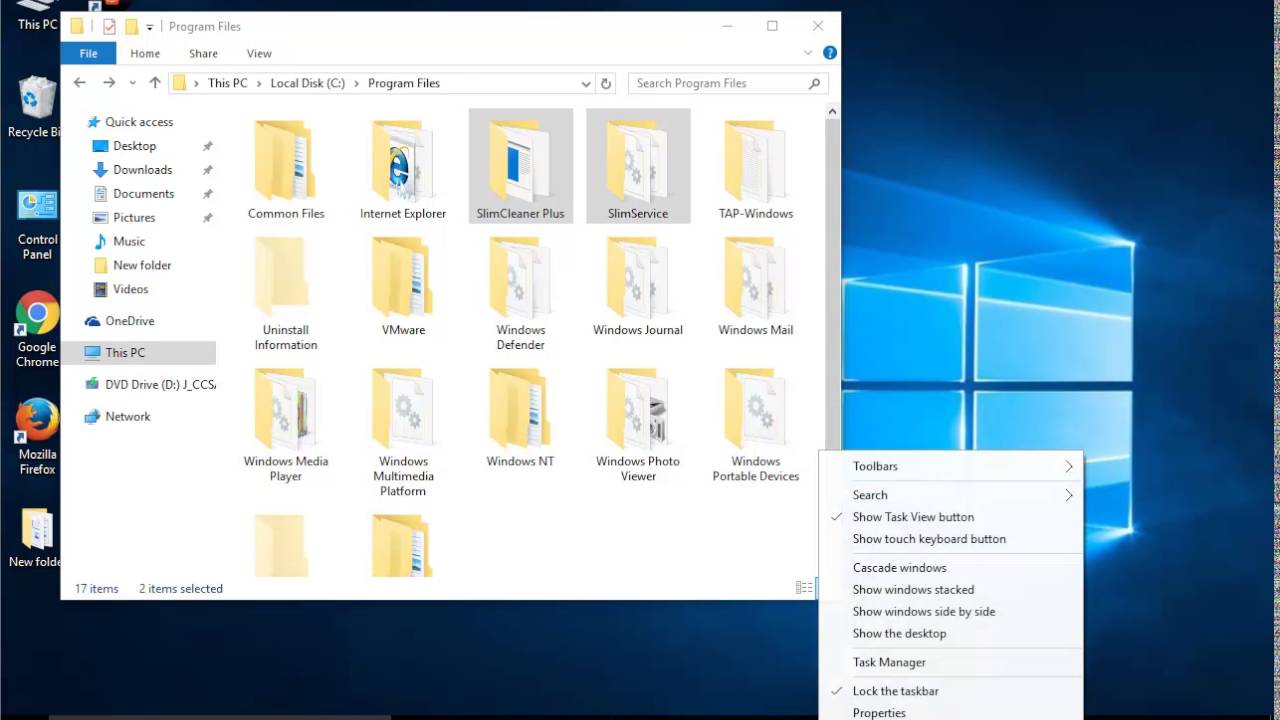This screenshot has width=1280, height=720.
Task: Select the SlimService folder icon
Action: (x=638, y=160)
